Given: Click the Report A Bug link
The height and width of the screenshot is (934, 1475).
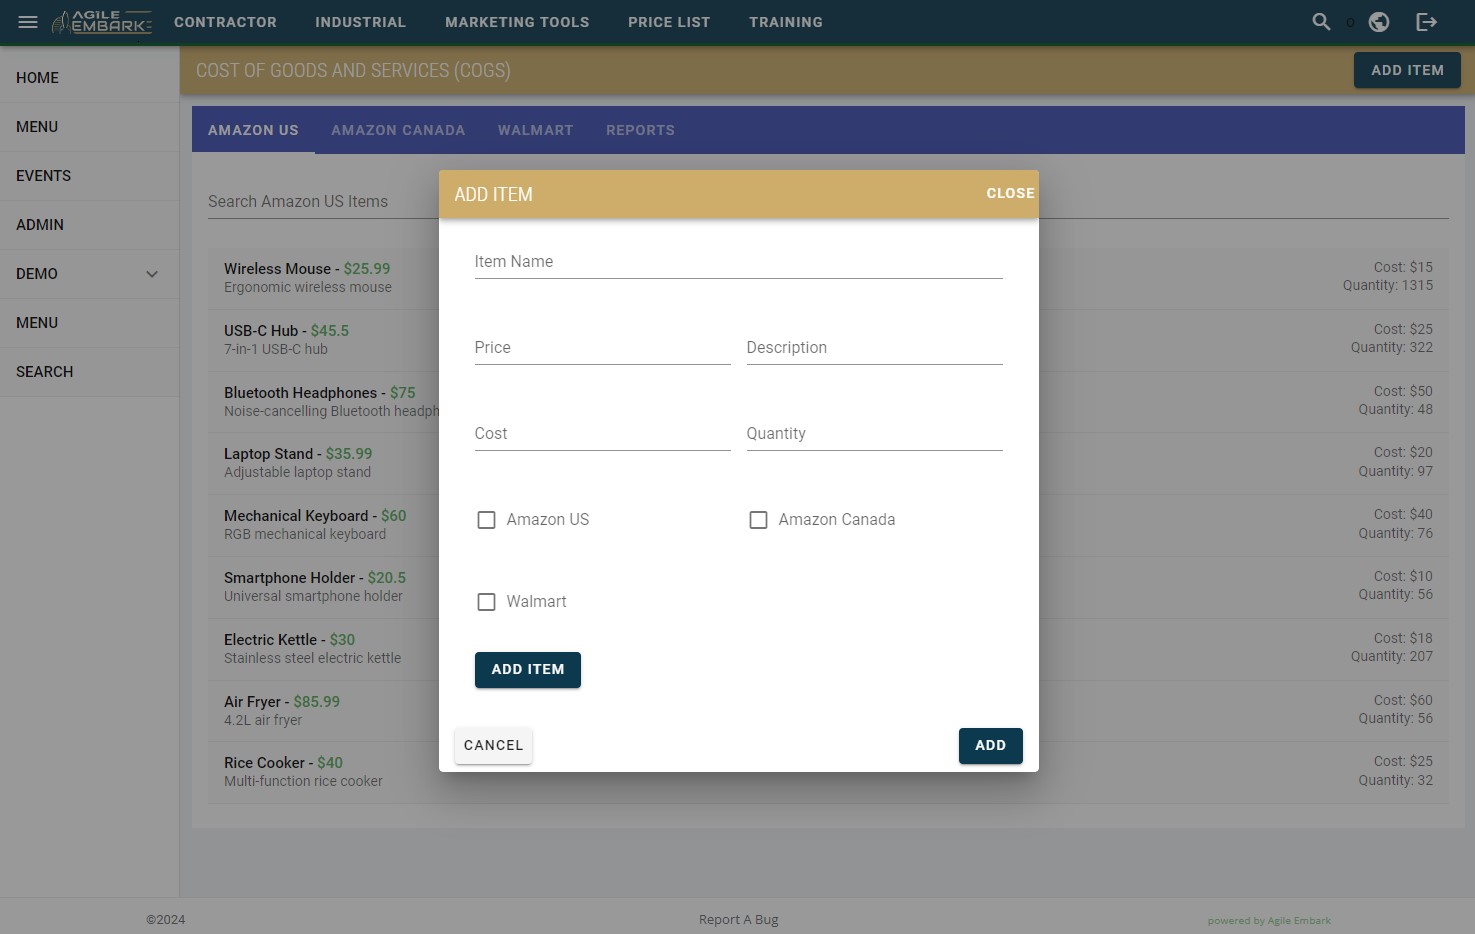Looking at the screenshot, I should coord(738,919).
